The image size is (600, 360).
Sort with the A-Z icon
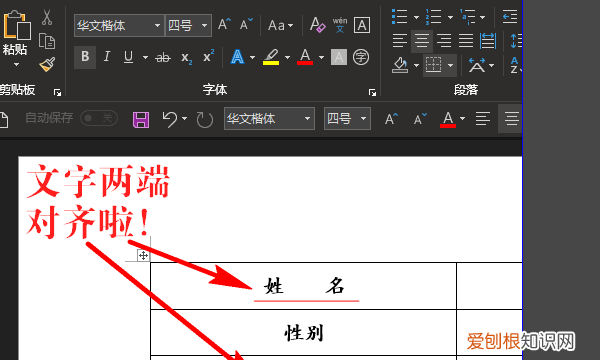tap(516, 65)
